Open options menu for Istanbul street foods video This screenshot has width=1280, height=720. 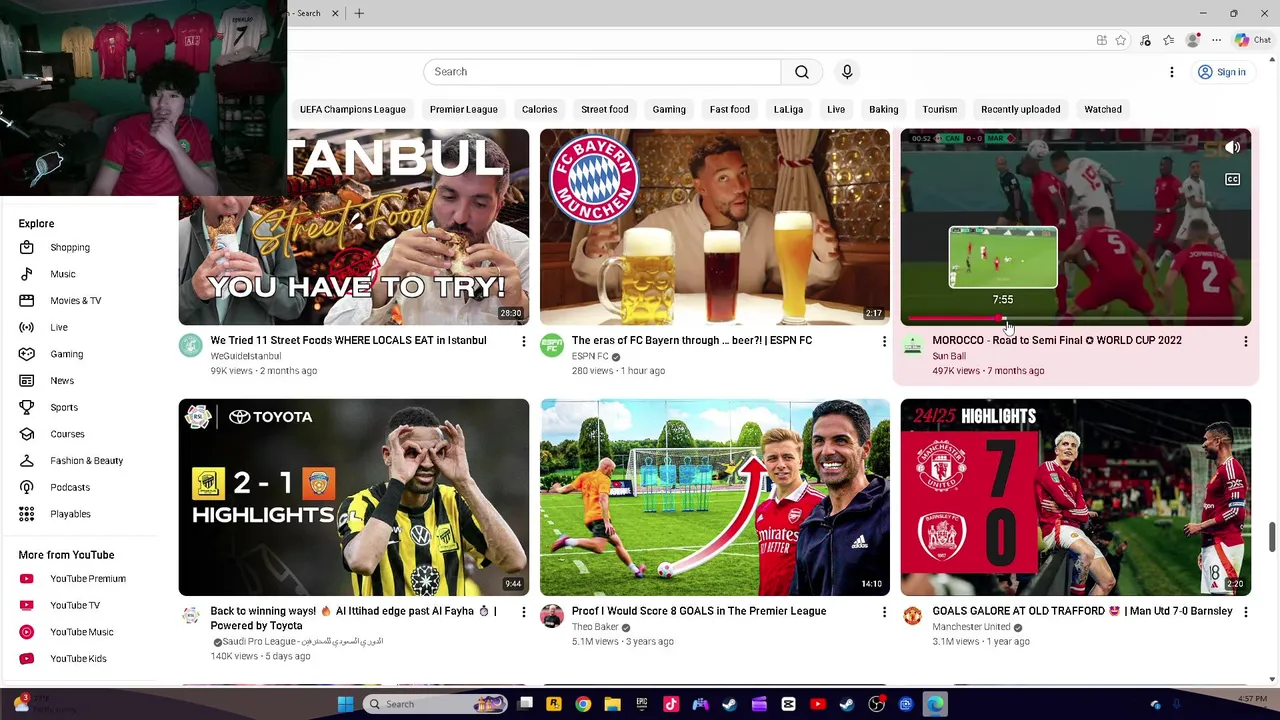coord(523,342)
